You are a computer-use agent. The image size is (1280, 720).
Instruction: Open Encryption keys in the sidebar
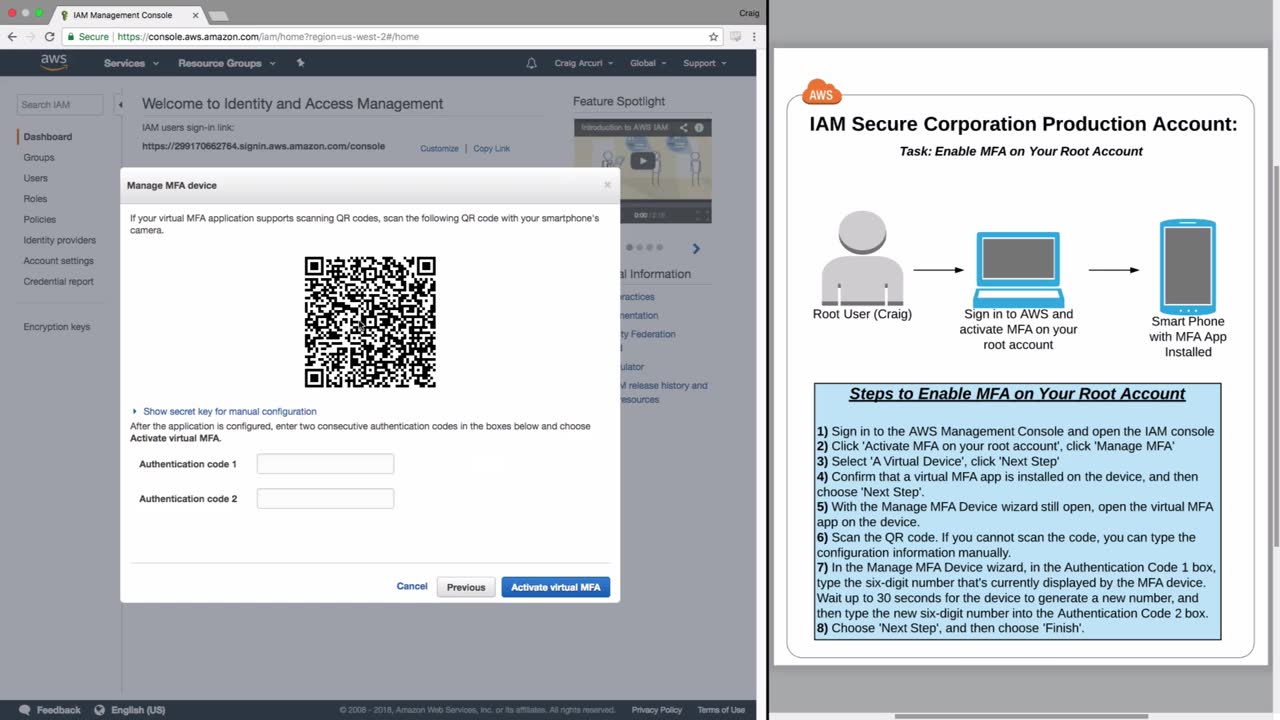point(57,327)
